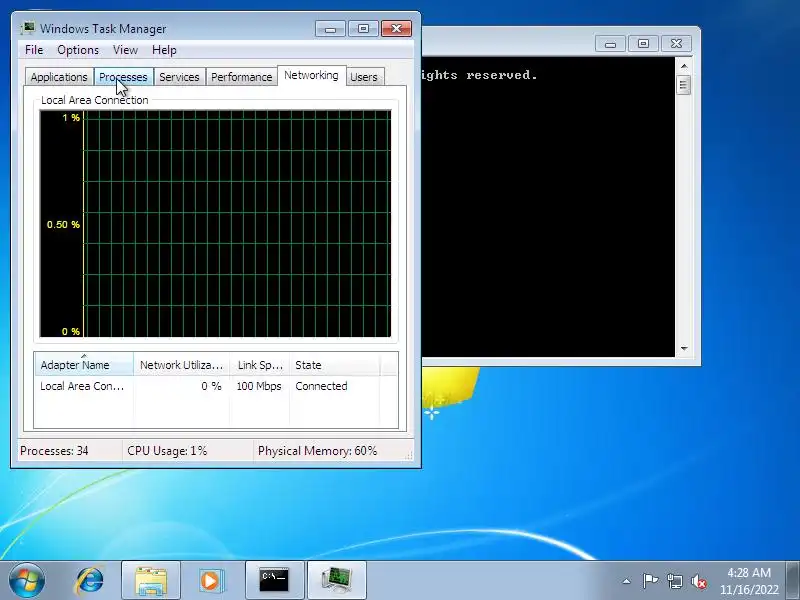Switch to the Performance tab
This screenshot has height=600, width=800.
pyautogui.click(x=241, y=77)
